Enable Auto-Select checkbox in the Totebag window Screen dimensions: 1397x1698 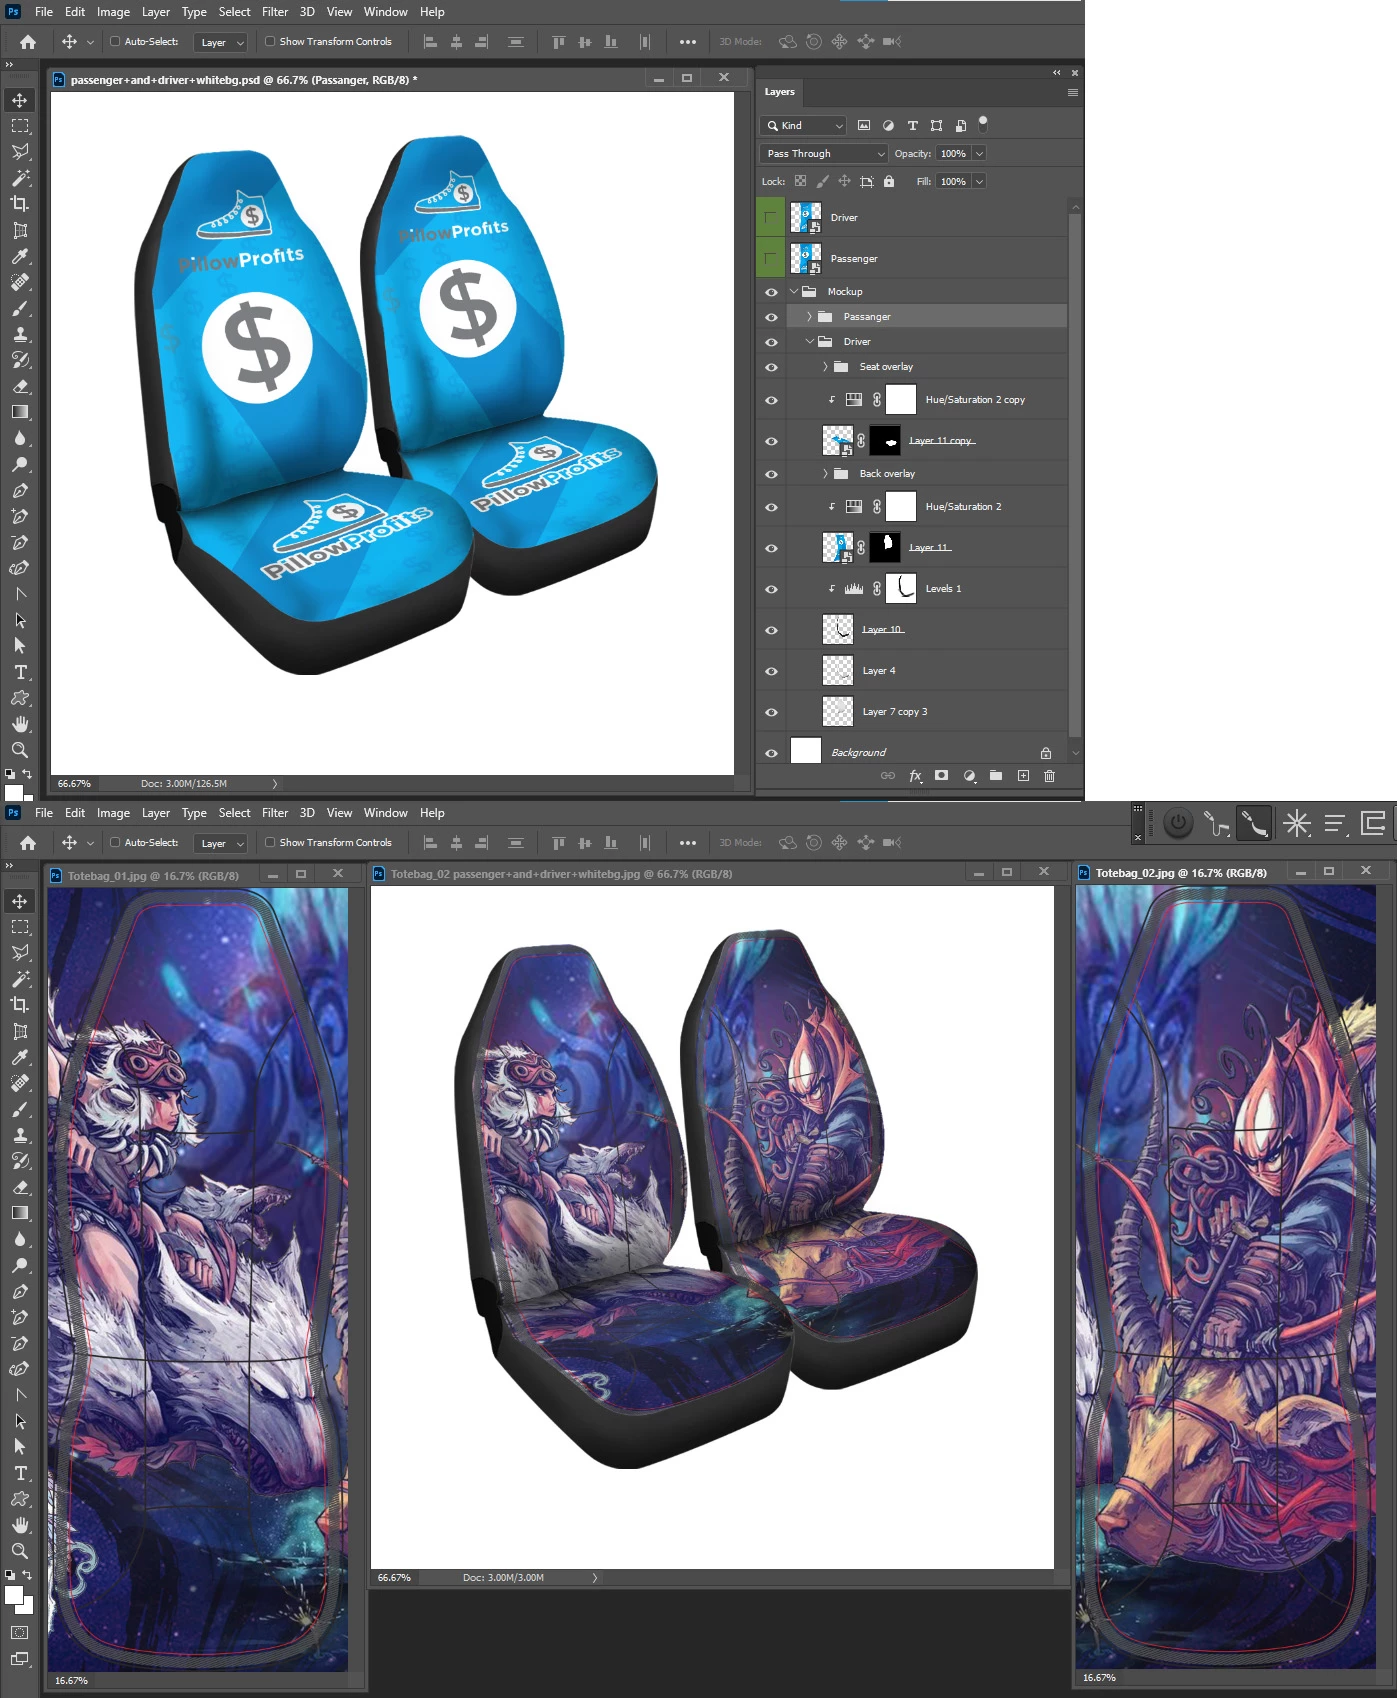point(115,842)
